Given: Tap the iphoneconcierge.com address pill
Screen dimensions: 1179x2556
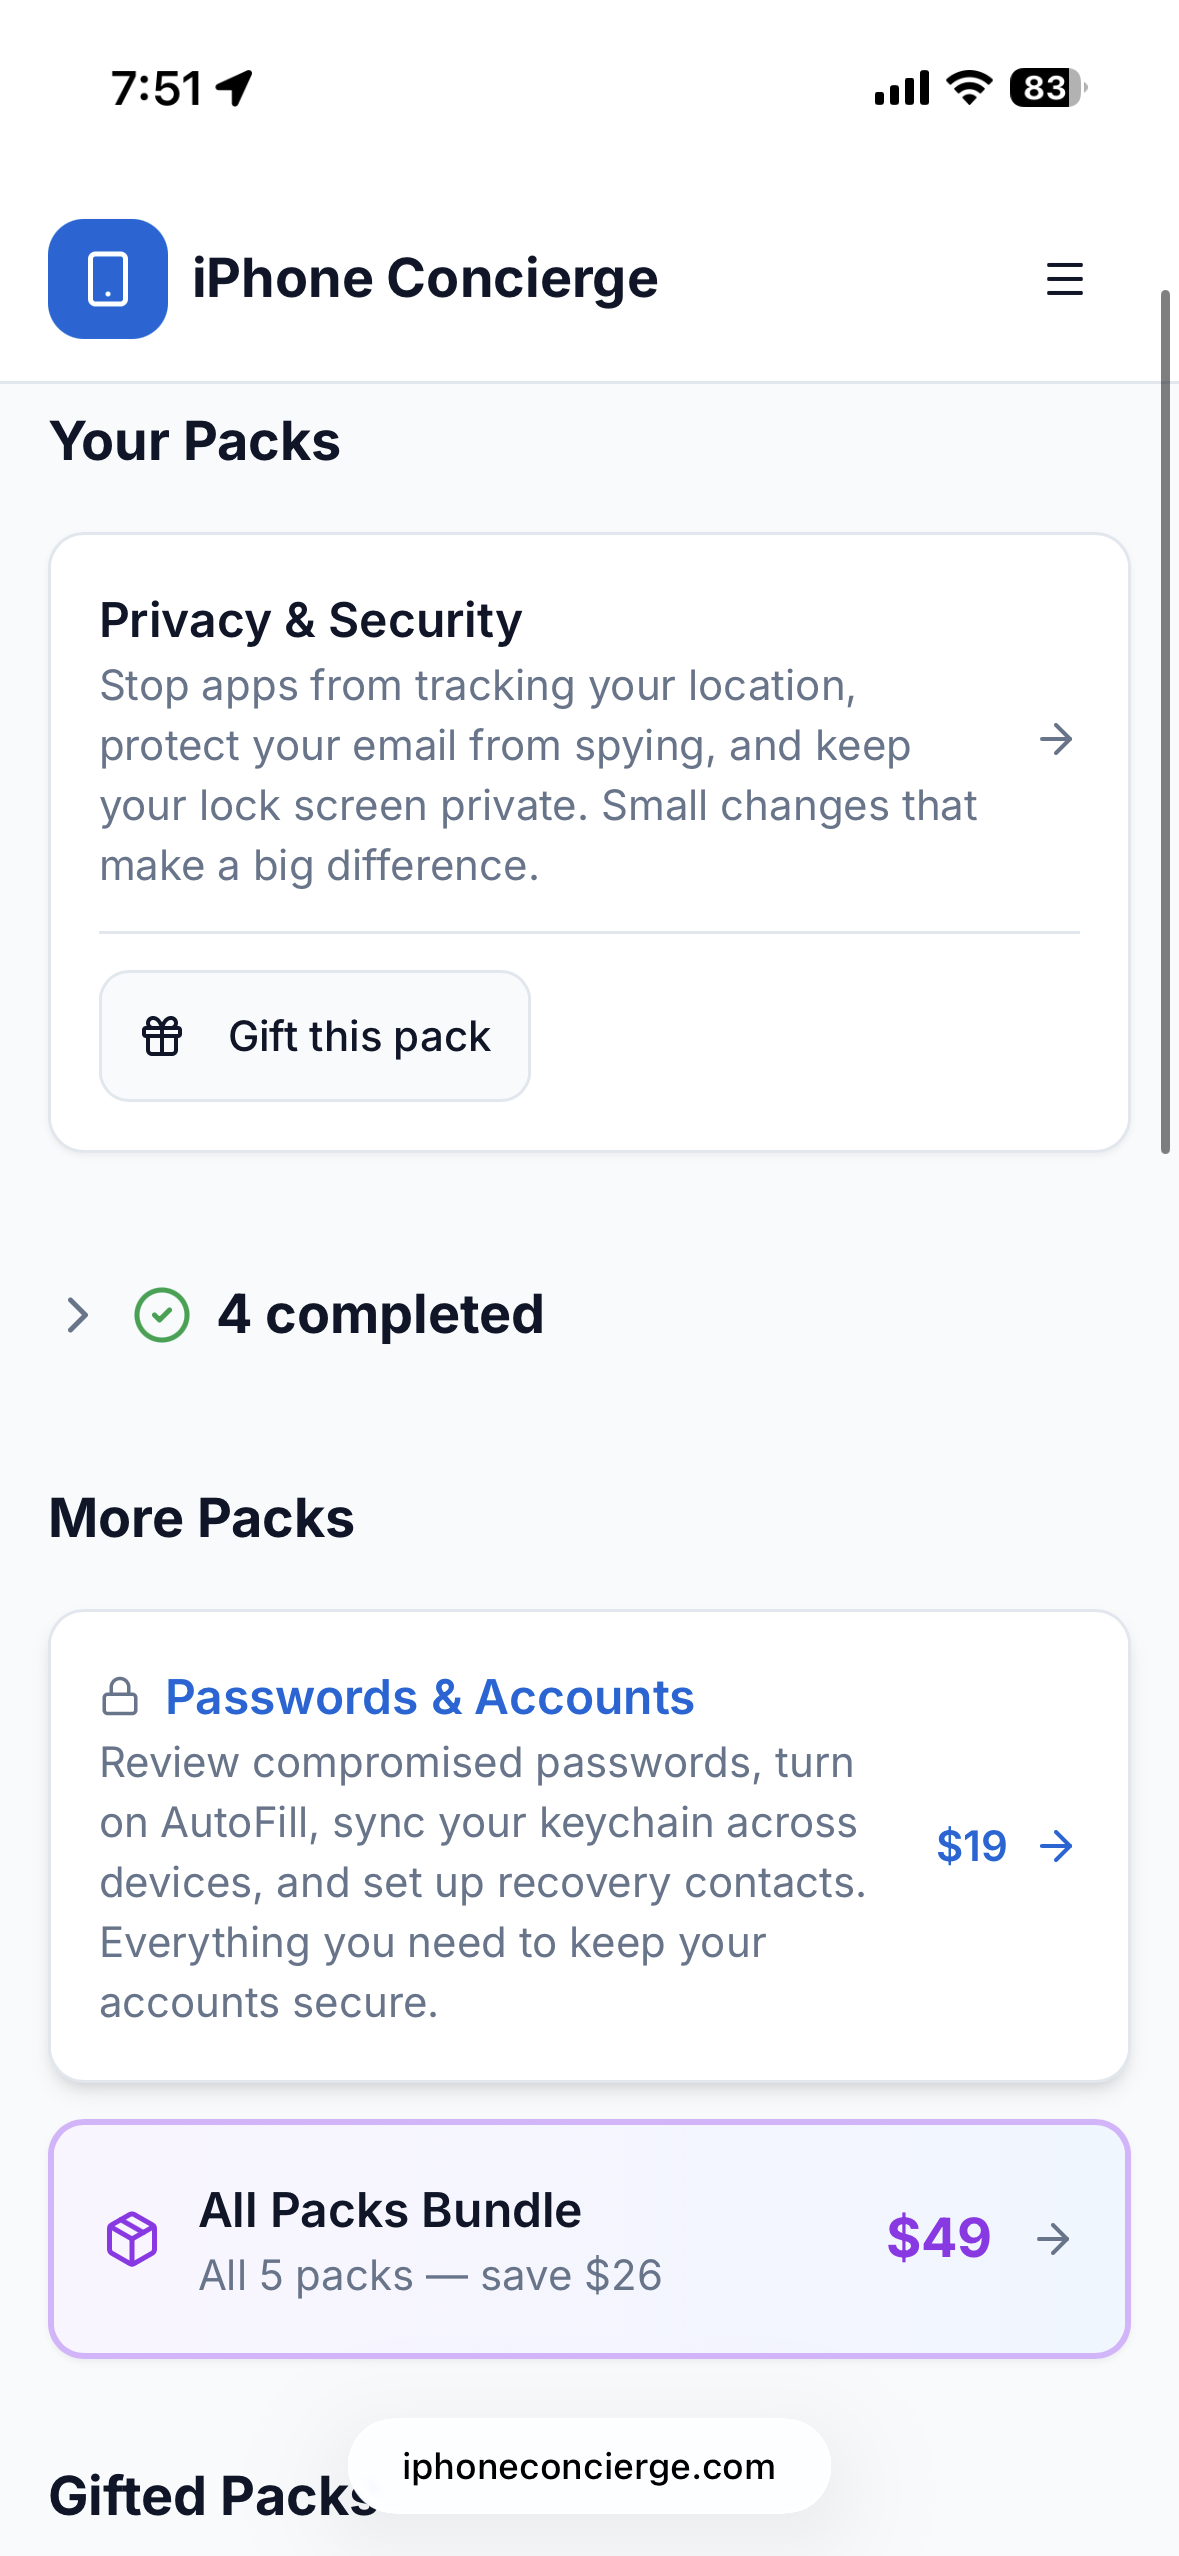Looking at the screenshot, I should tap(589, 2466).
